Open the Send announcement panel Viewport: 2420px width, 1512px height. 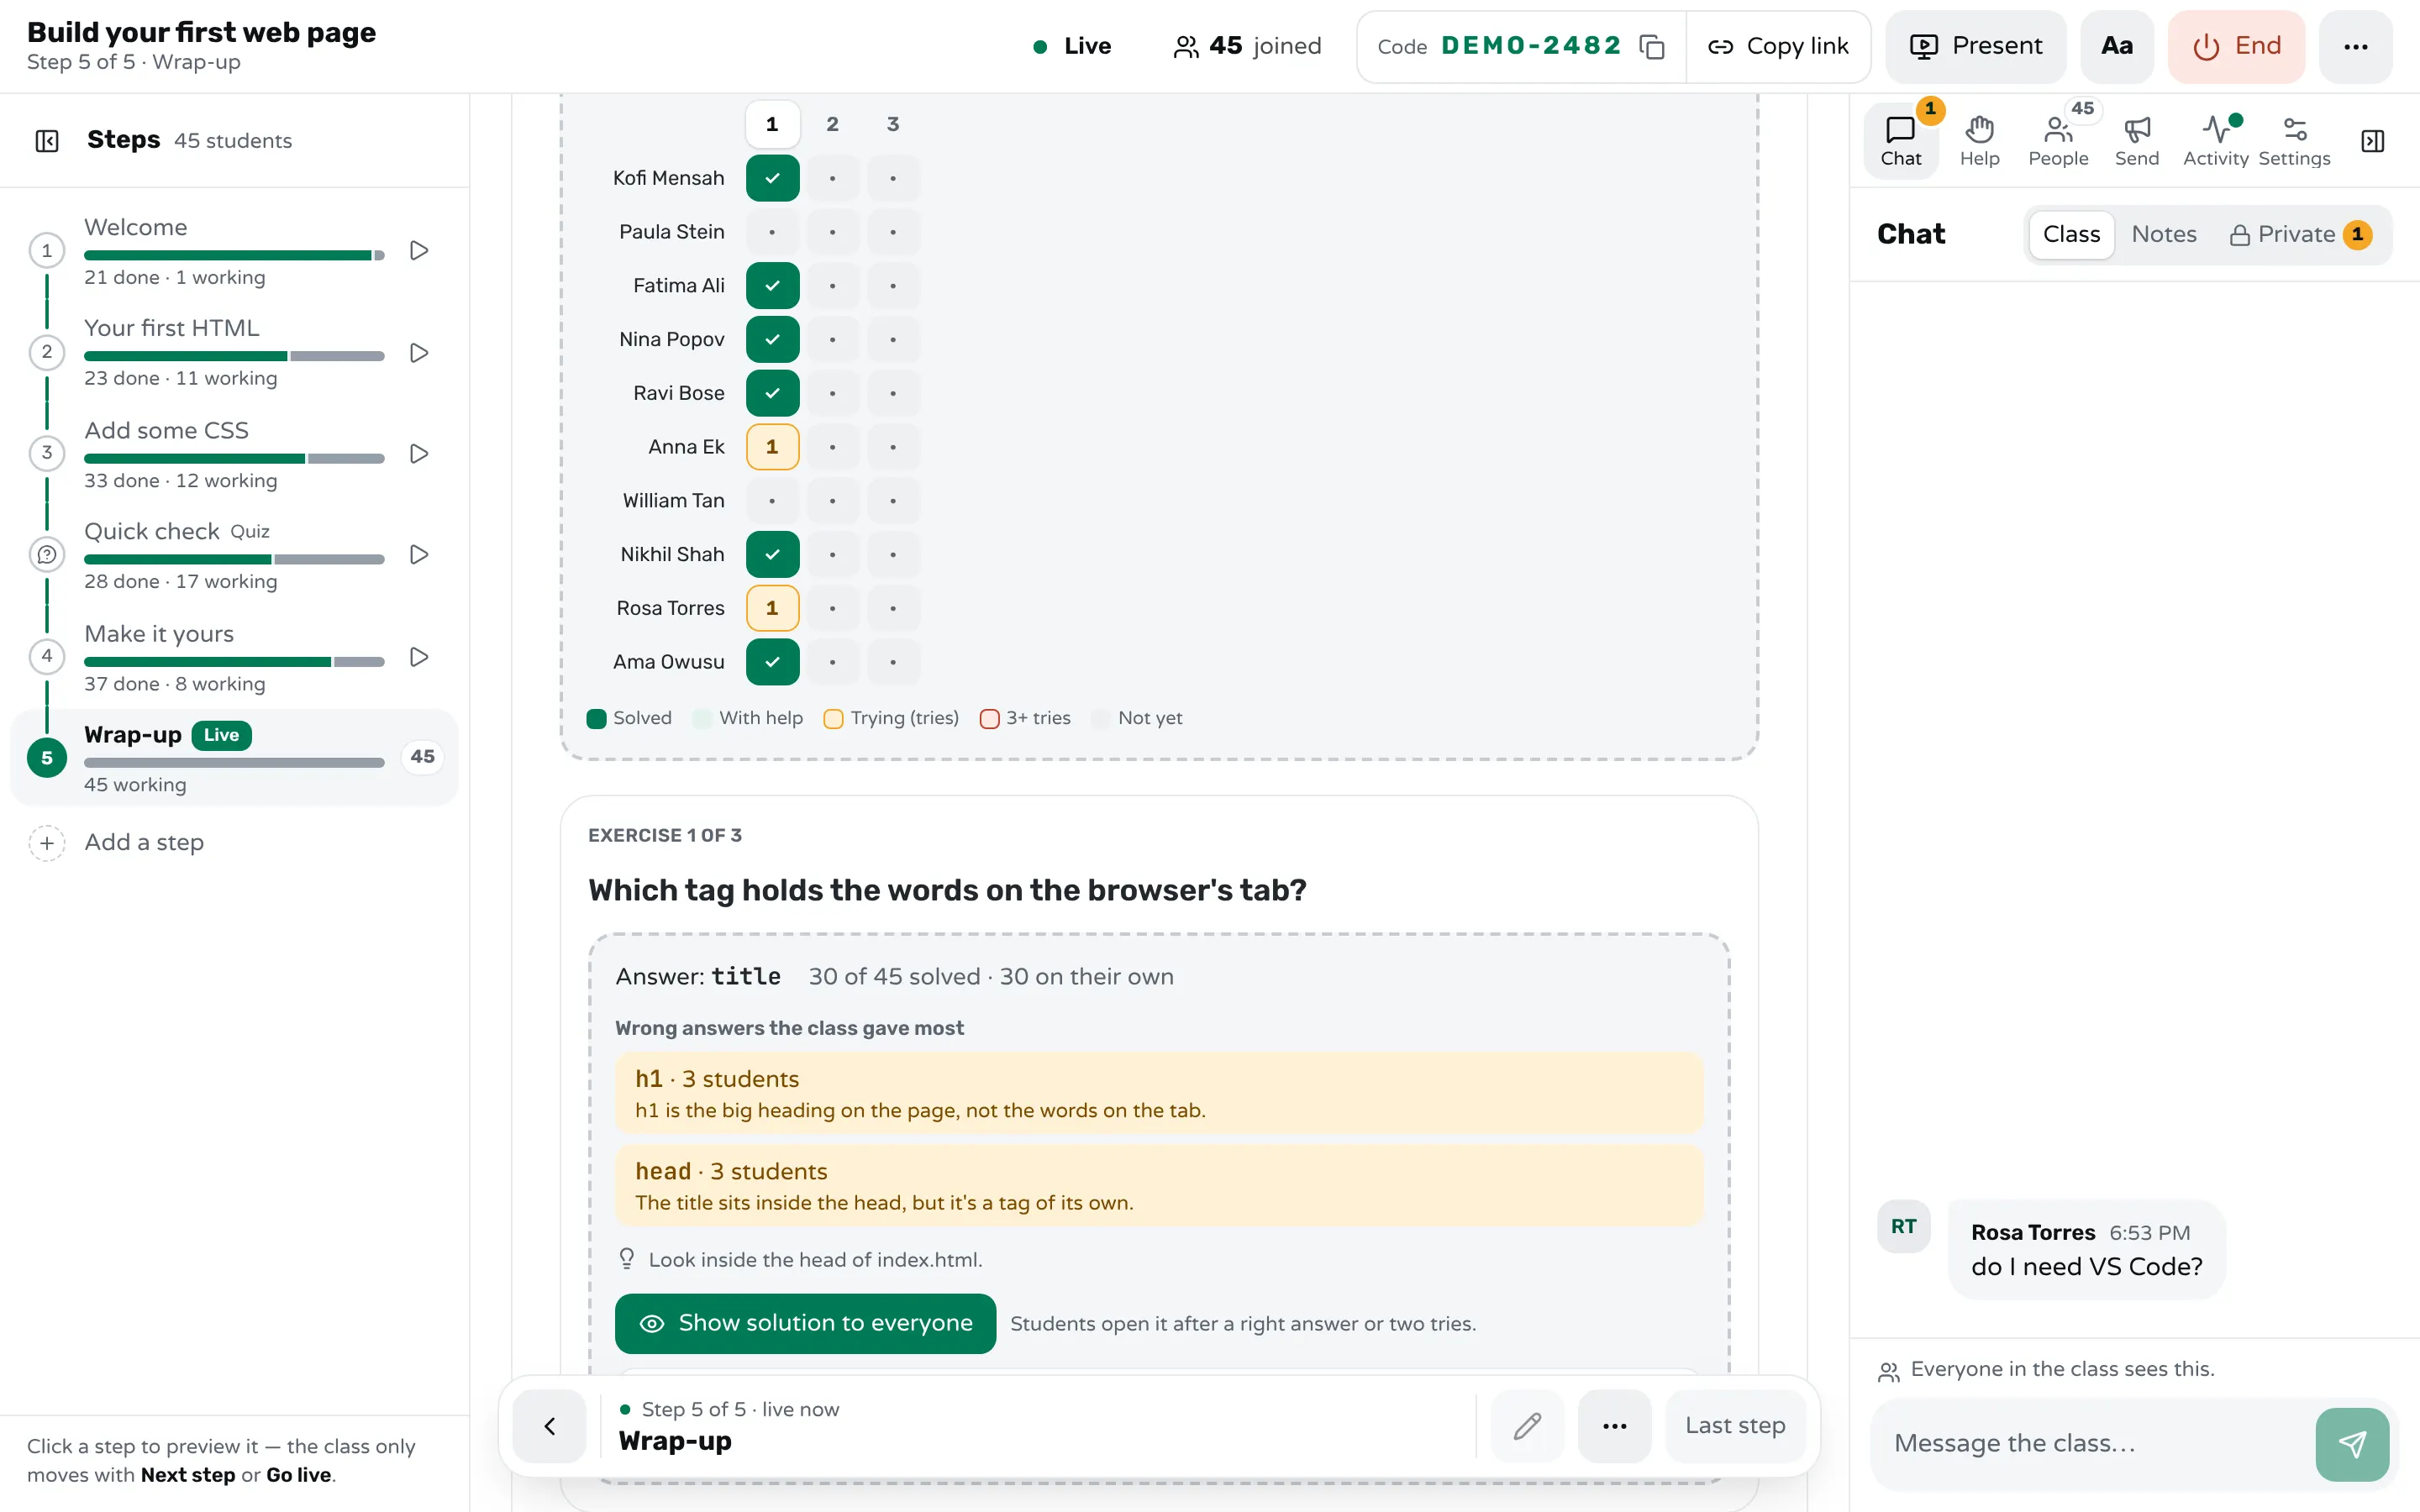[2137, 141]
